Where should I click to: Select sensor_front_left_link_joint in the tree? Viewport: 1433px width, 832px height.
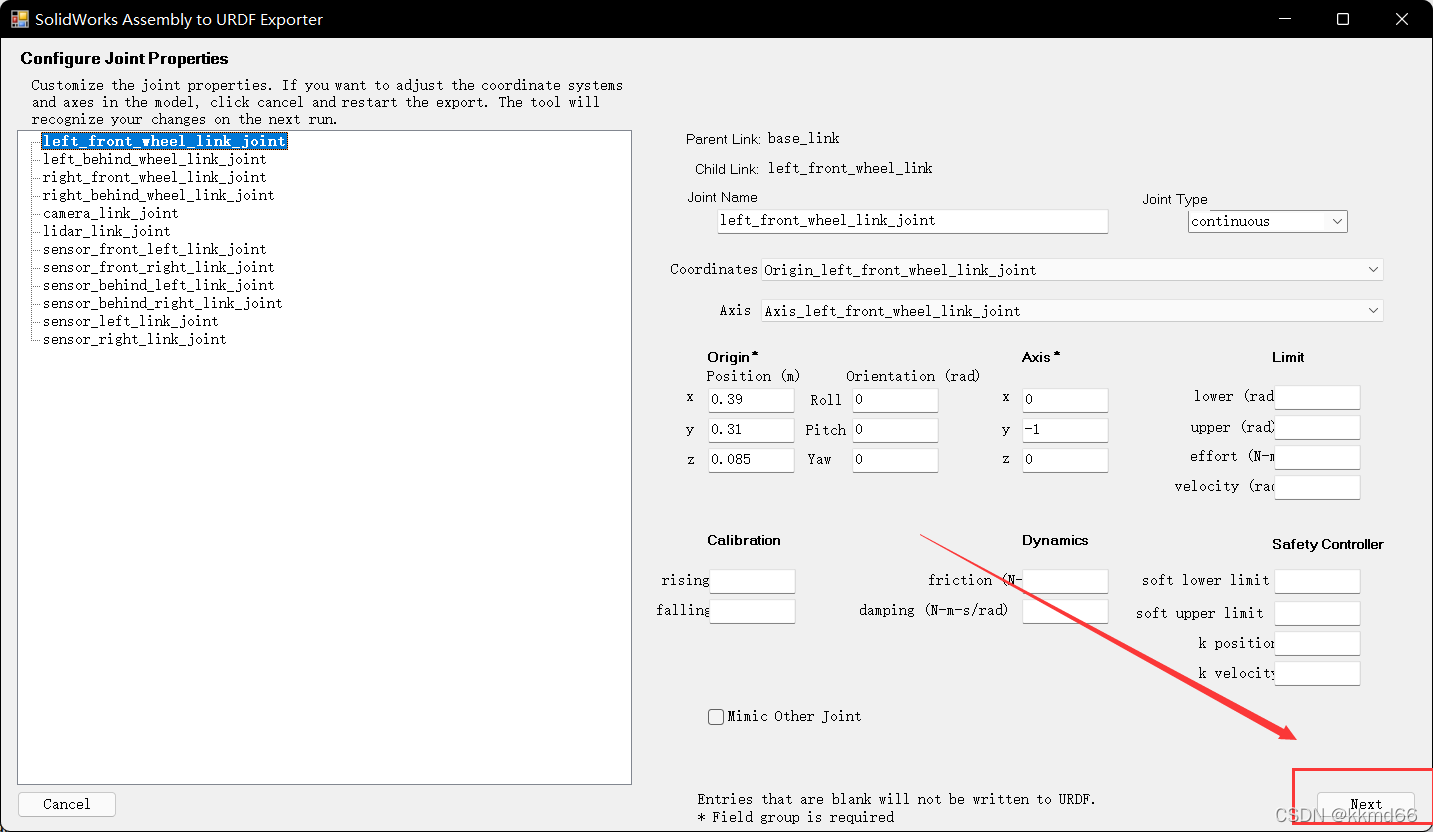(154, 249)
